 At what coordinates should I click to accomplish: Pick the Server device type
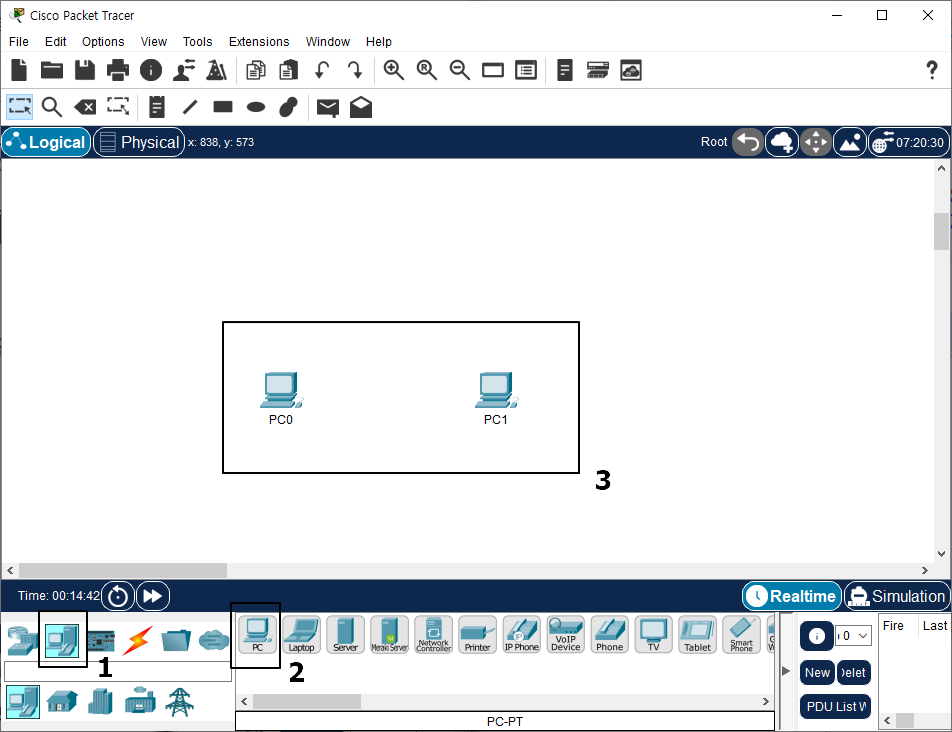click(345, 634)
